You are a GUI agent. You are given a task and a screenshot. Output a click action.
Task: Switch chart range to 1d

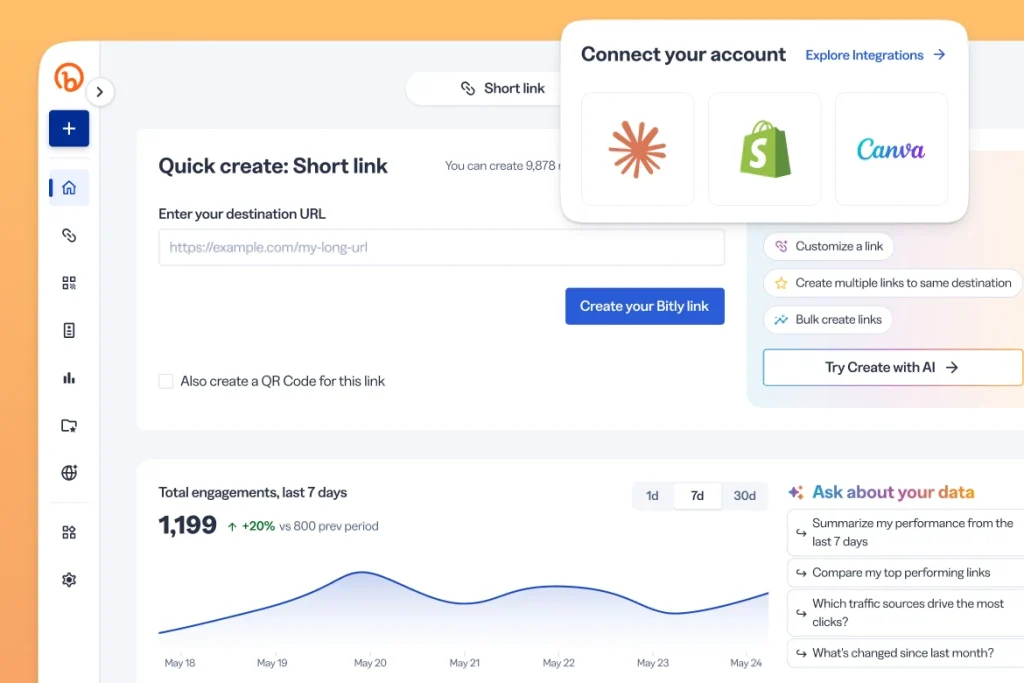pos(652,496)
